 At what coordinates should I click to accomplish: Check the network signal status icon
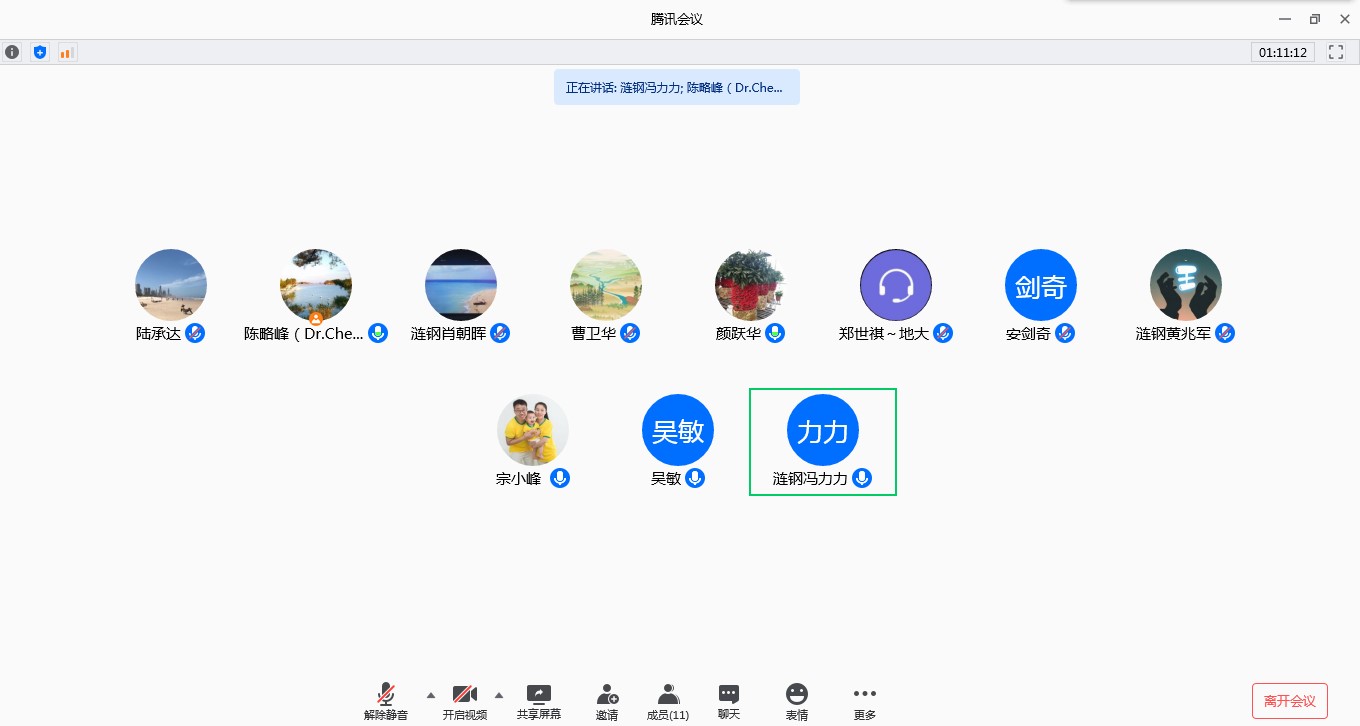click(67, 52)
